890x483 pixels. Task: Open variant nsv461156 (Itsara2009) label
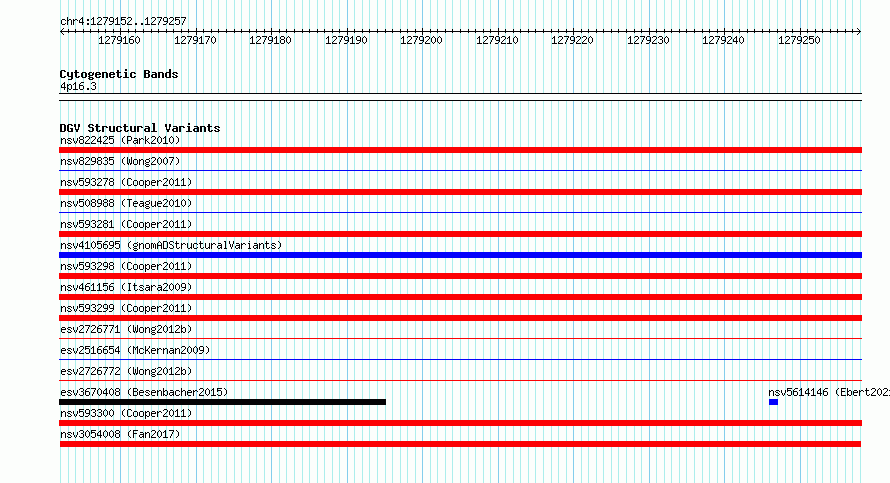pos(126,287)
